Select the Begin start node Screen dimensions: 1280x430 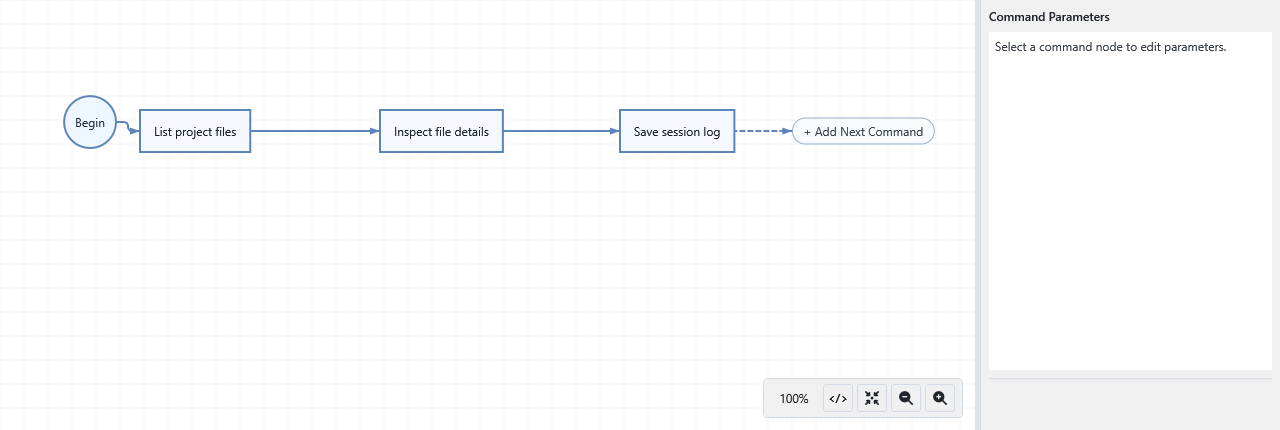pos(90,123)
